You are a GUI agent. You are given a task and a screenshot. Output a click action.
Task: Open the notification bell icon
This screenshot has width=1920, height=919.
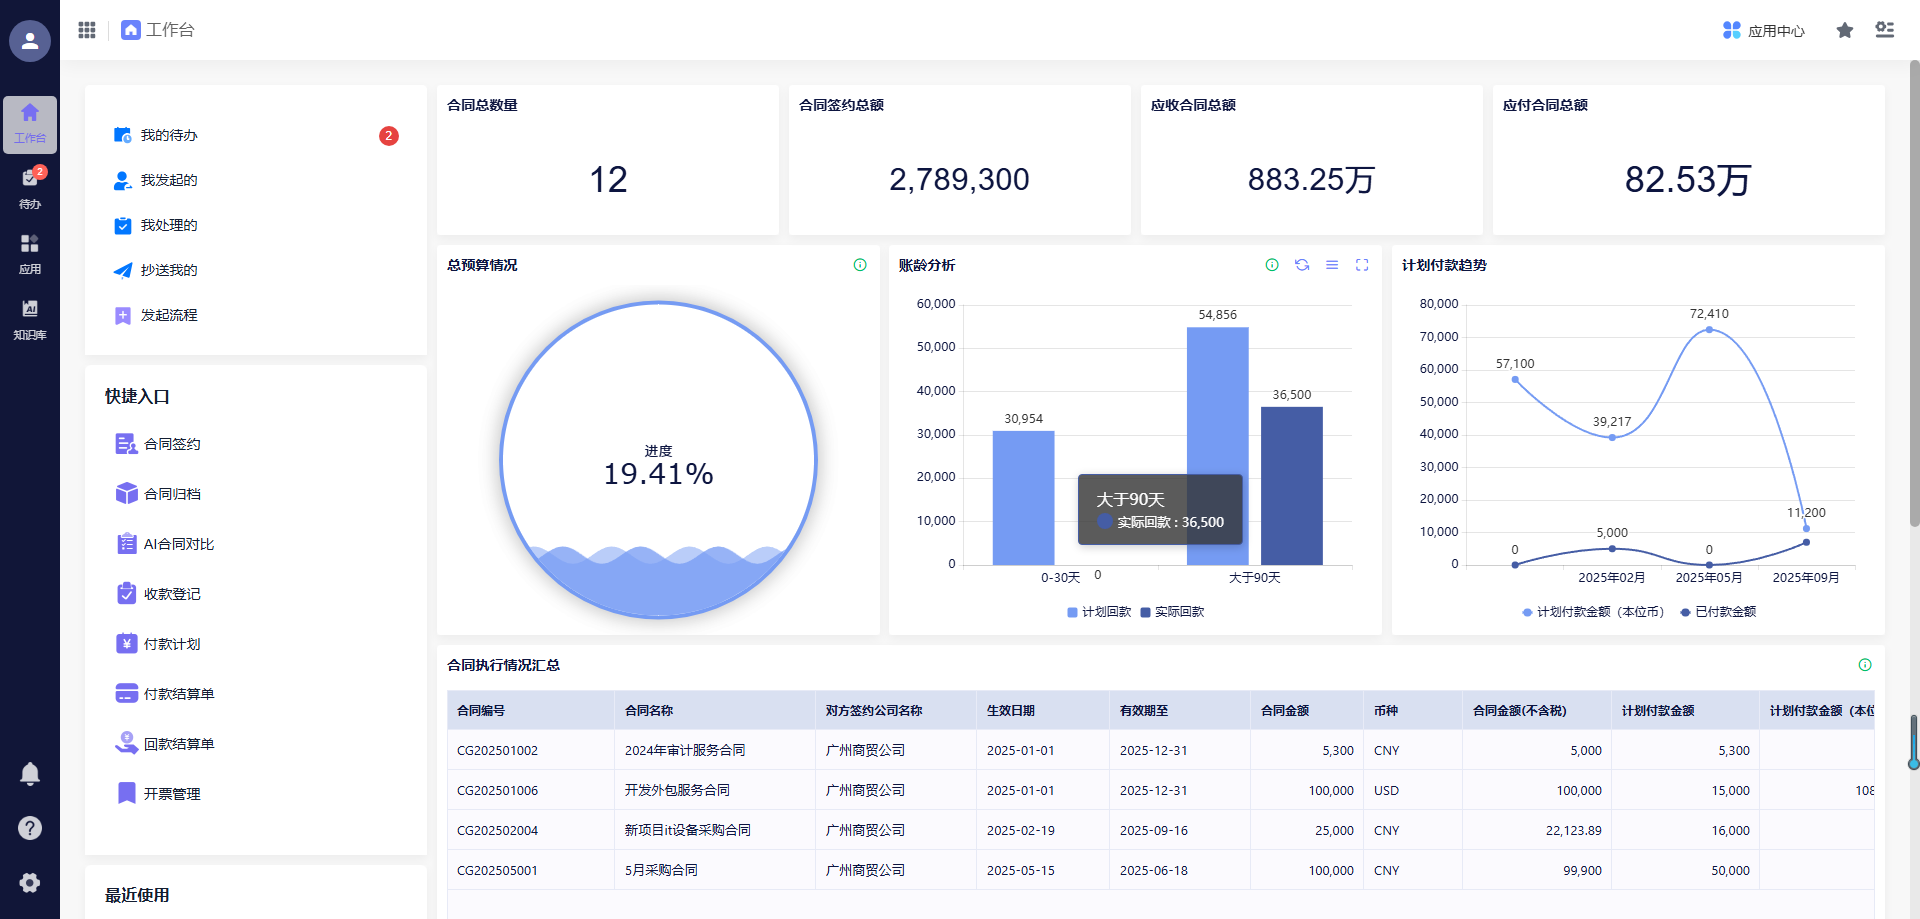30,773
